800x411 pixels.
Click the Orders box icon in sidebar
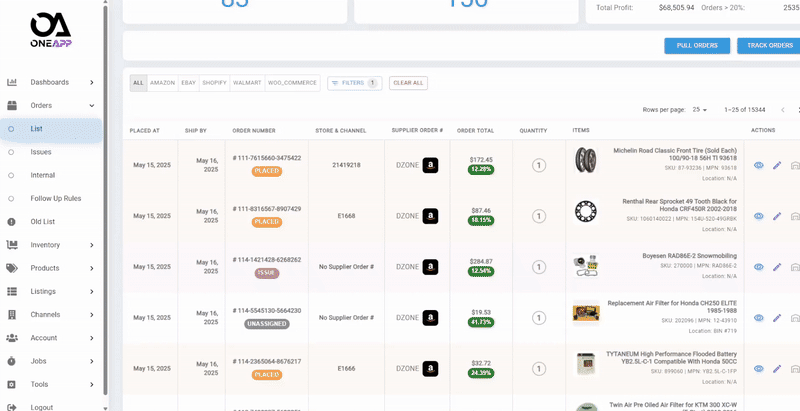11,106
